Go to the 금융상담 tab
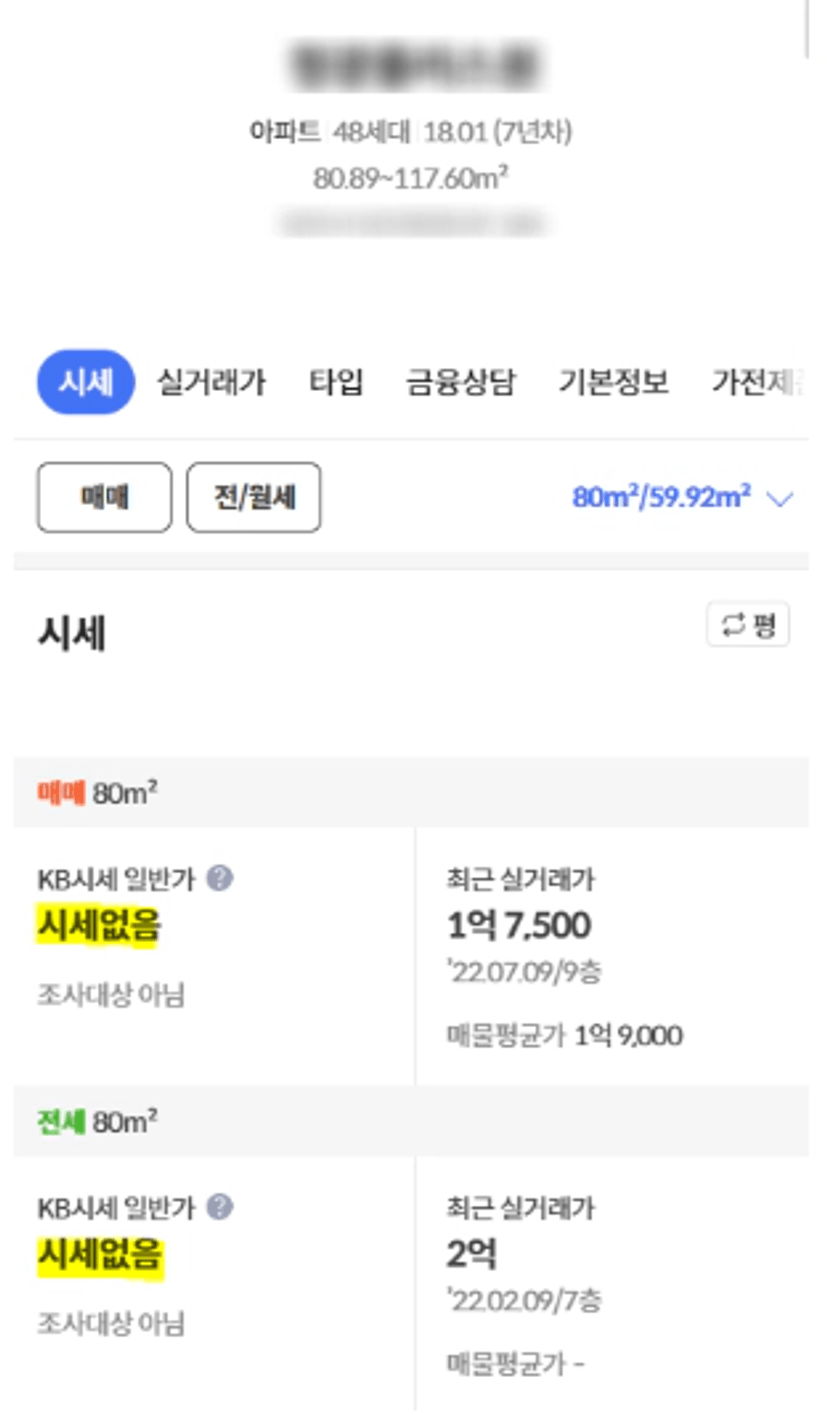 point(460,382)
